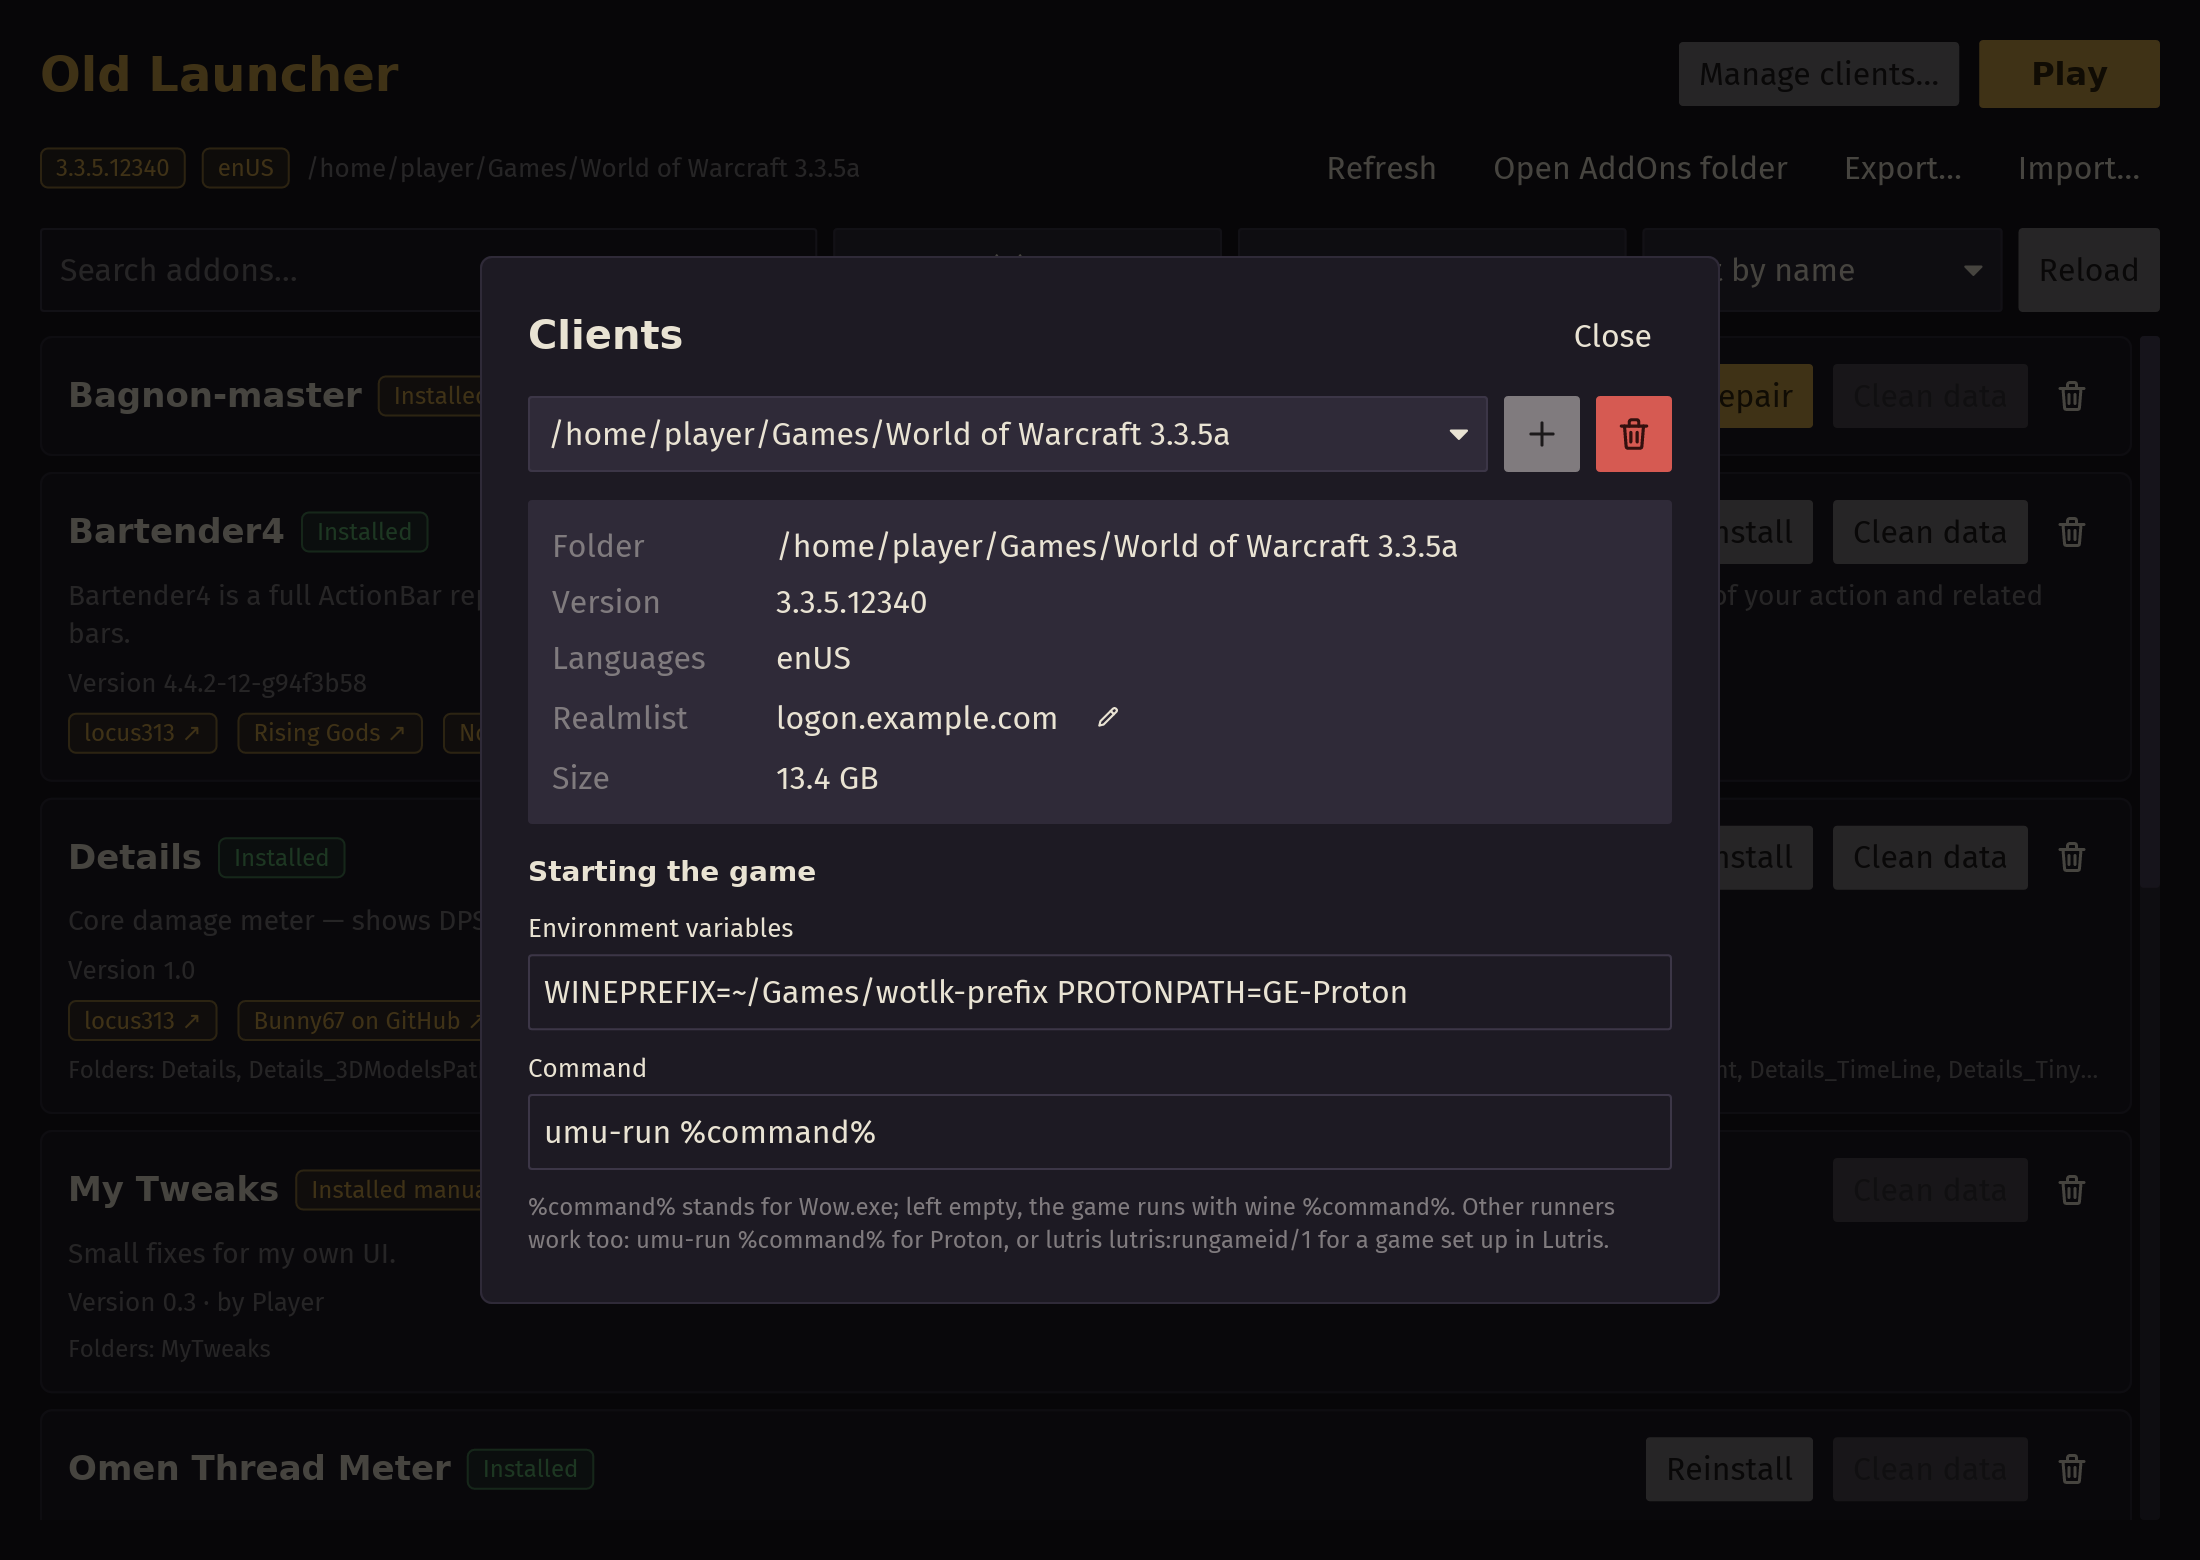Open locus313 link under Details
Image resolution: width=2200 pixels, height=1560 pixels.
click(x=142, y=1021)
